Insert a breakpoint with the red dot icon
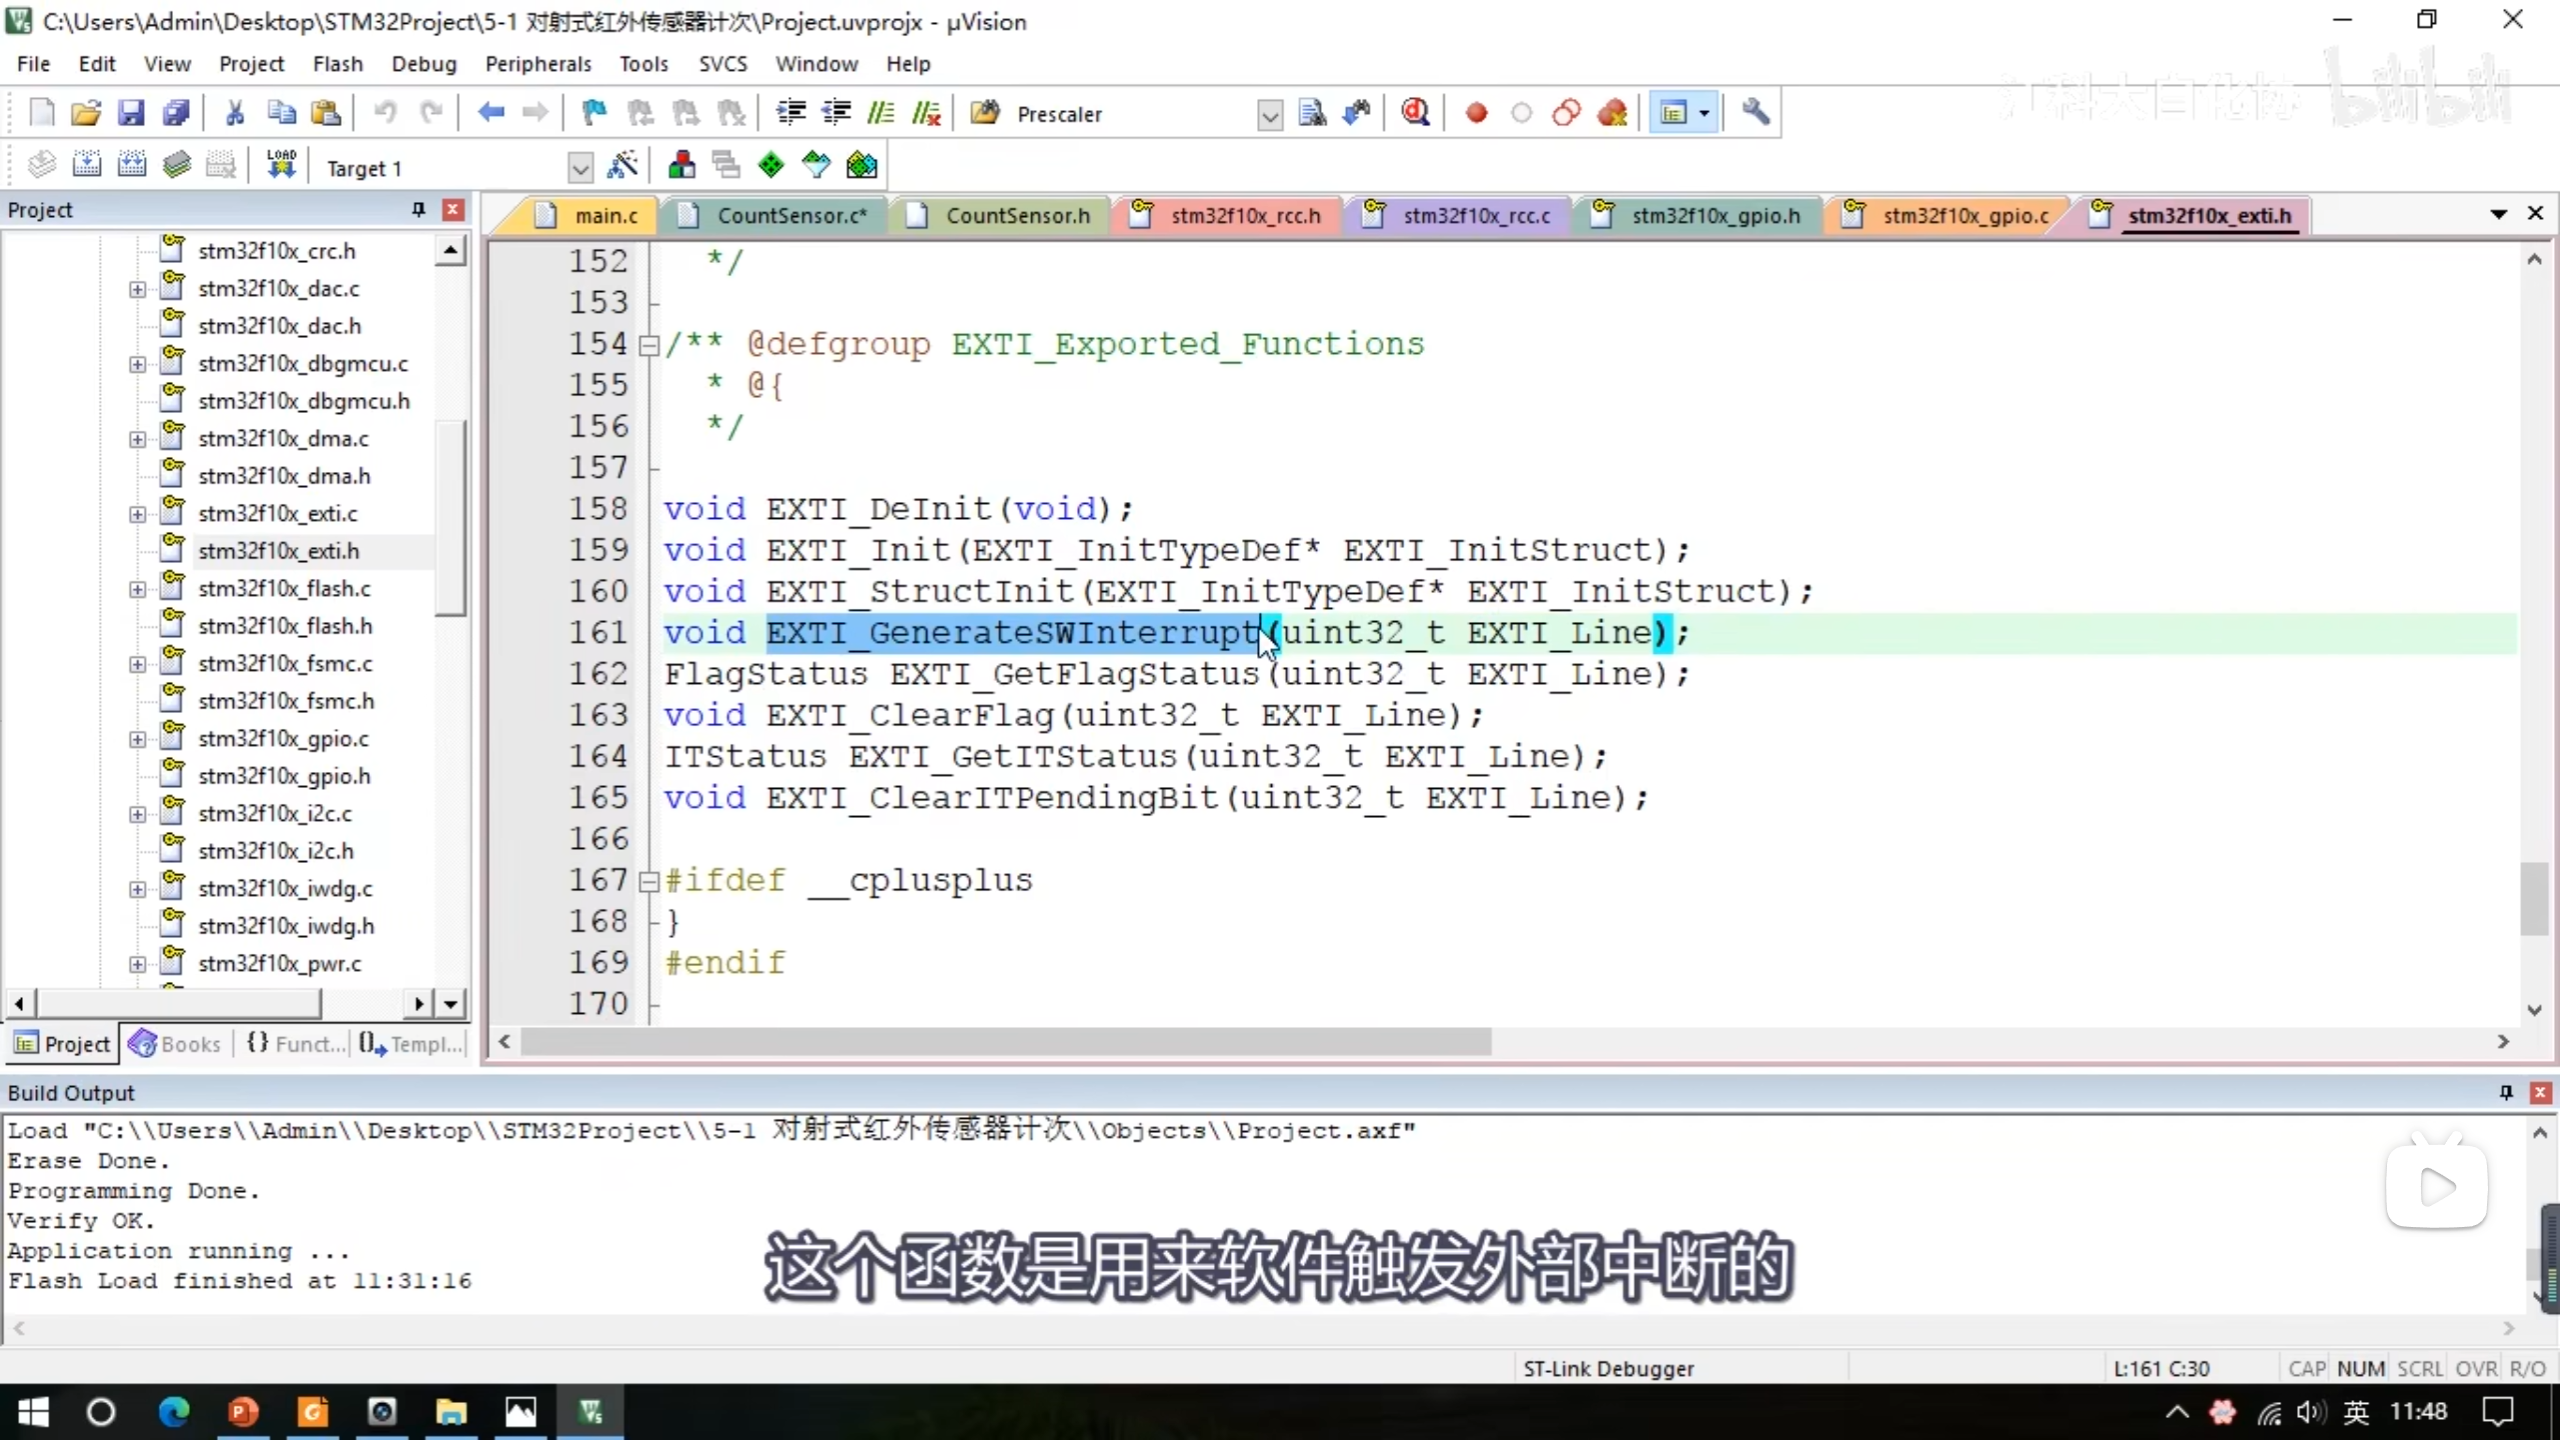This screenshot has width=2560, height=1440. [x=1476, y=113]
